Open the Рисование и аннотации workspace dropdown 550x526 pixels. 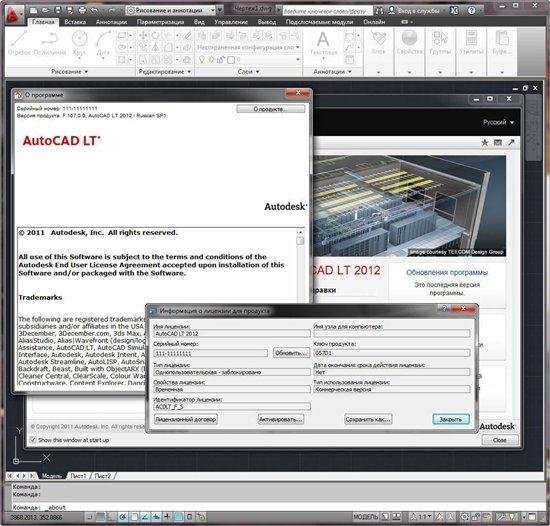coord(170,11)
